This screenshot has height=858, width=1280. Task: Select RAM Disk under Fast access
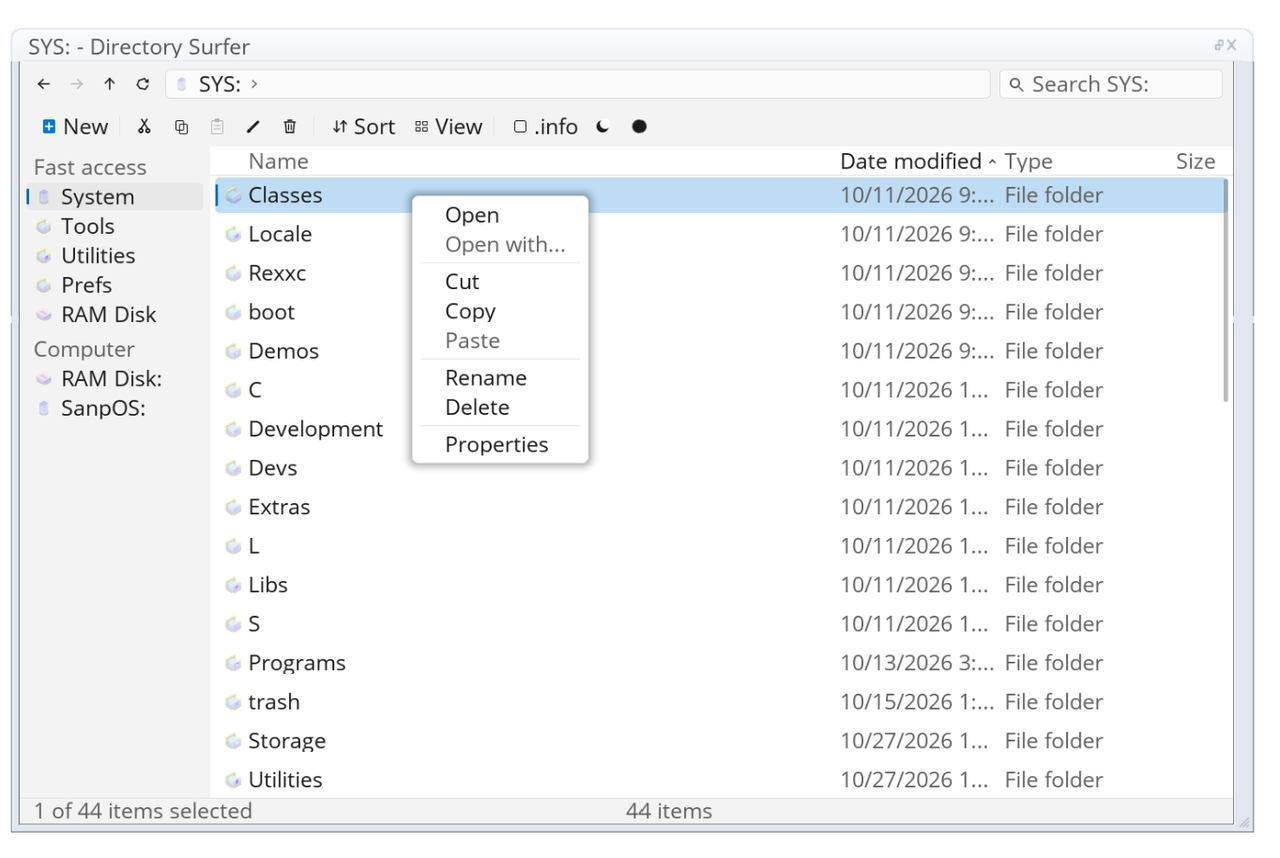click(115, 314)
